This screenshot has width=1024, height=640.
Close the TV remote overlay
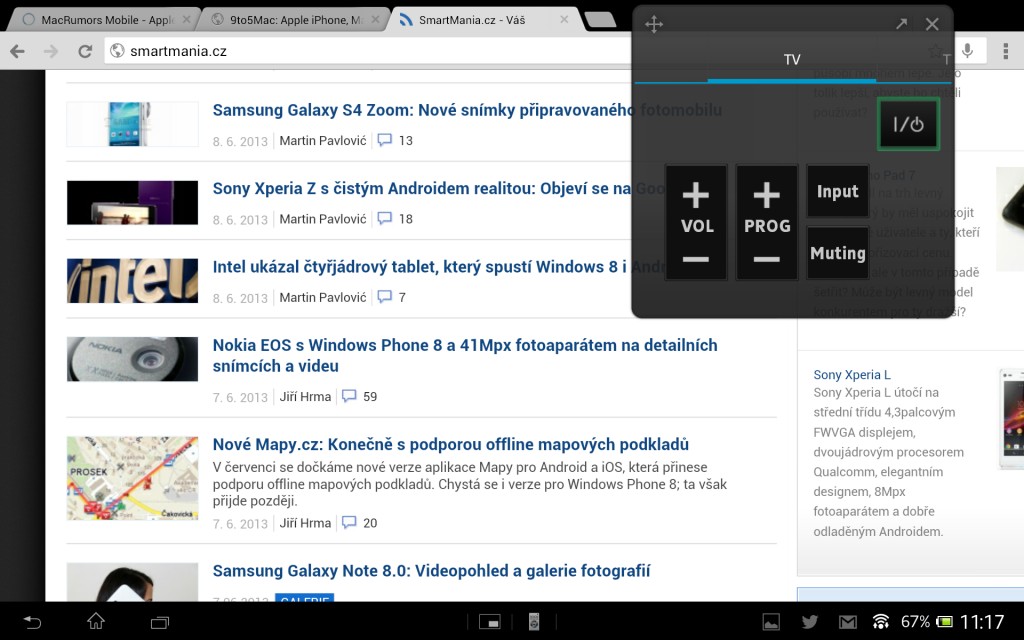pyautogui.click(x=932, y=24)
